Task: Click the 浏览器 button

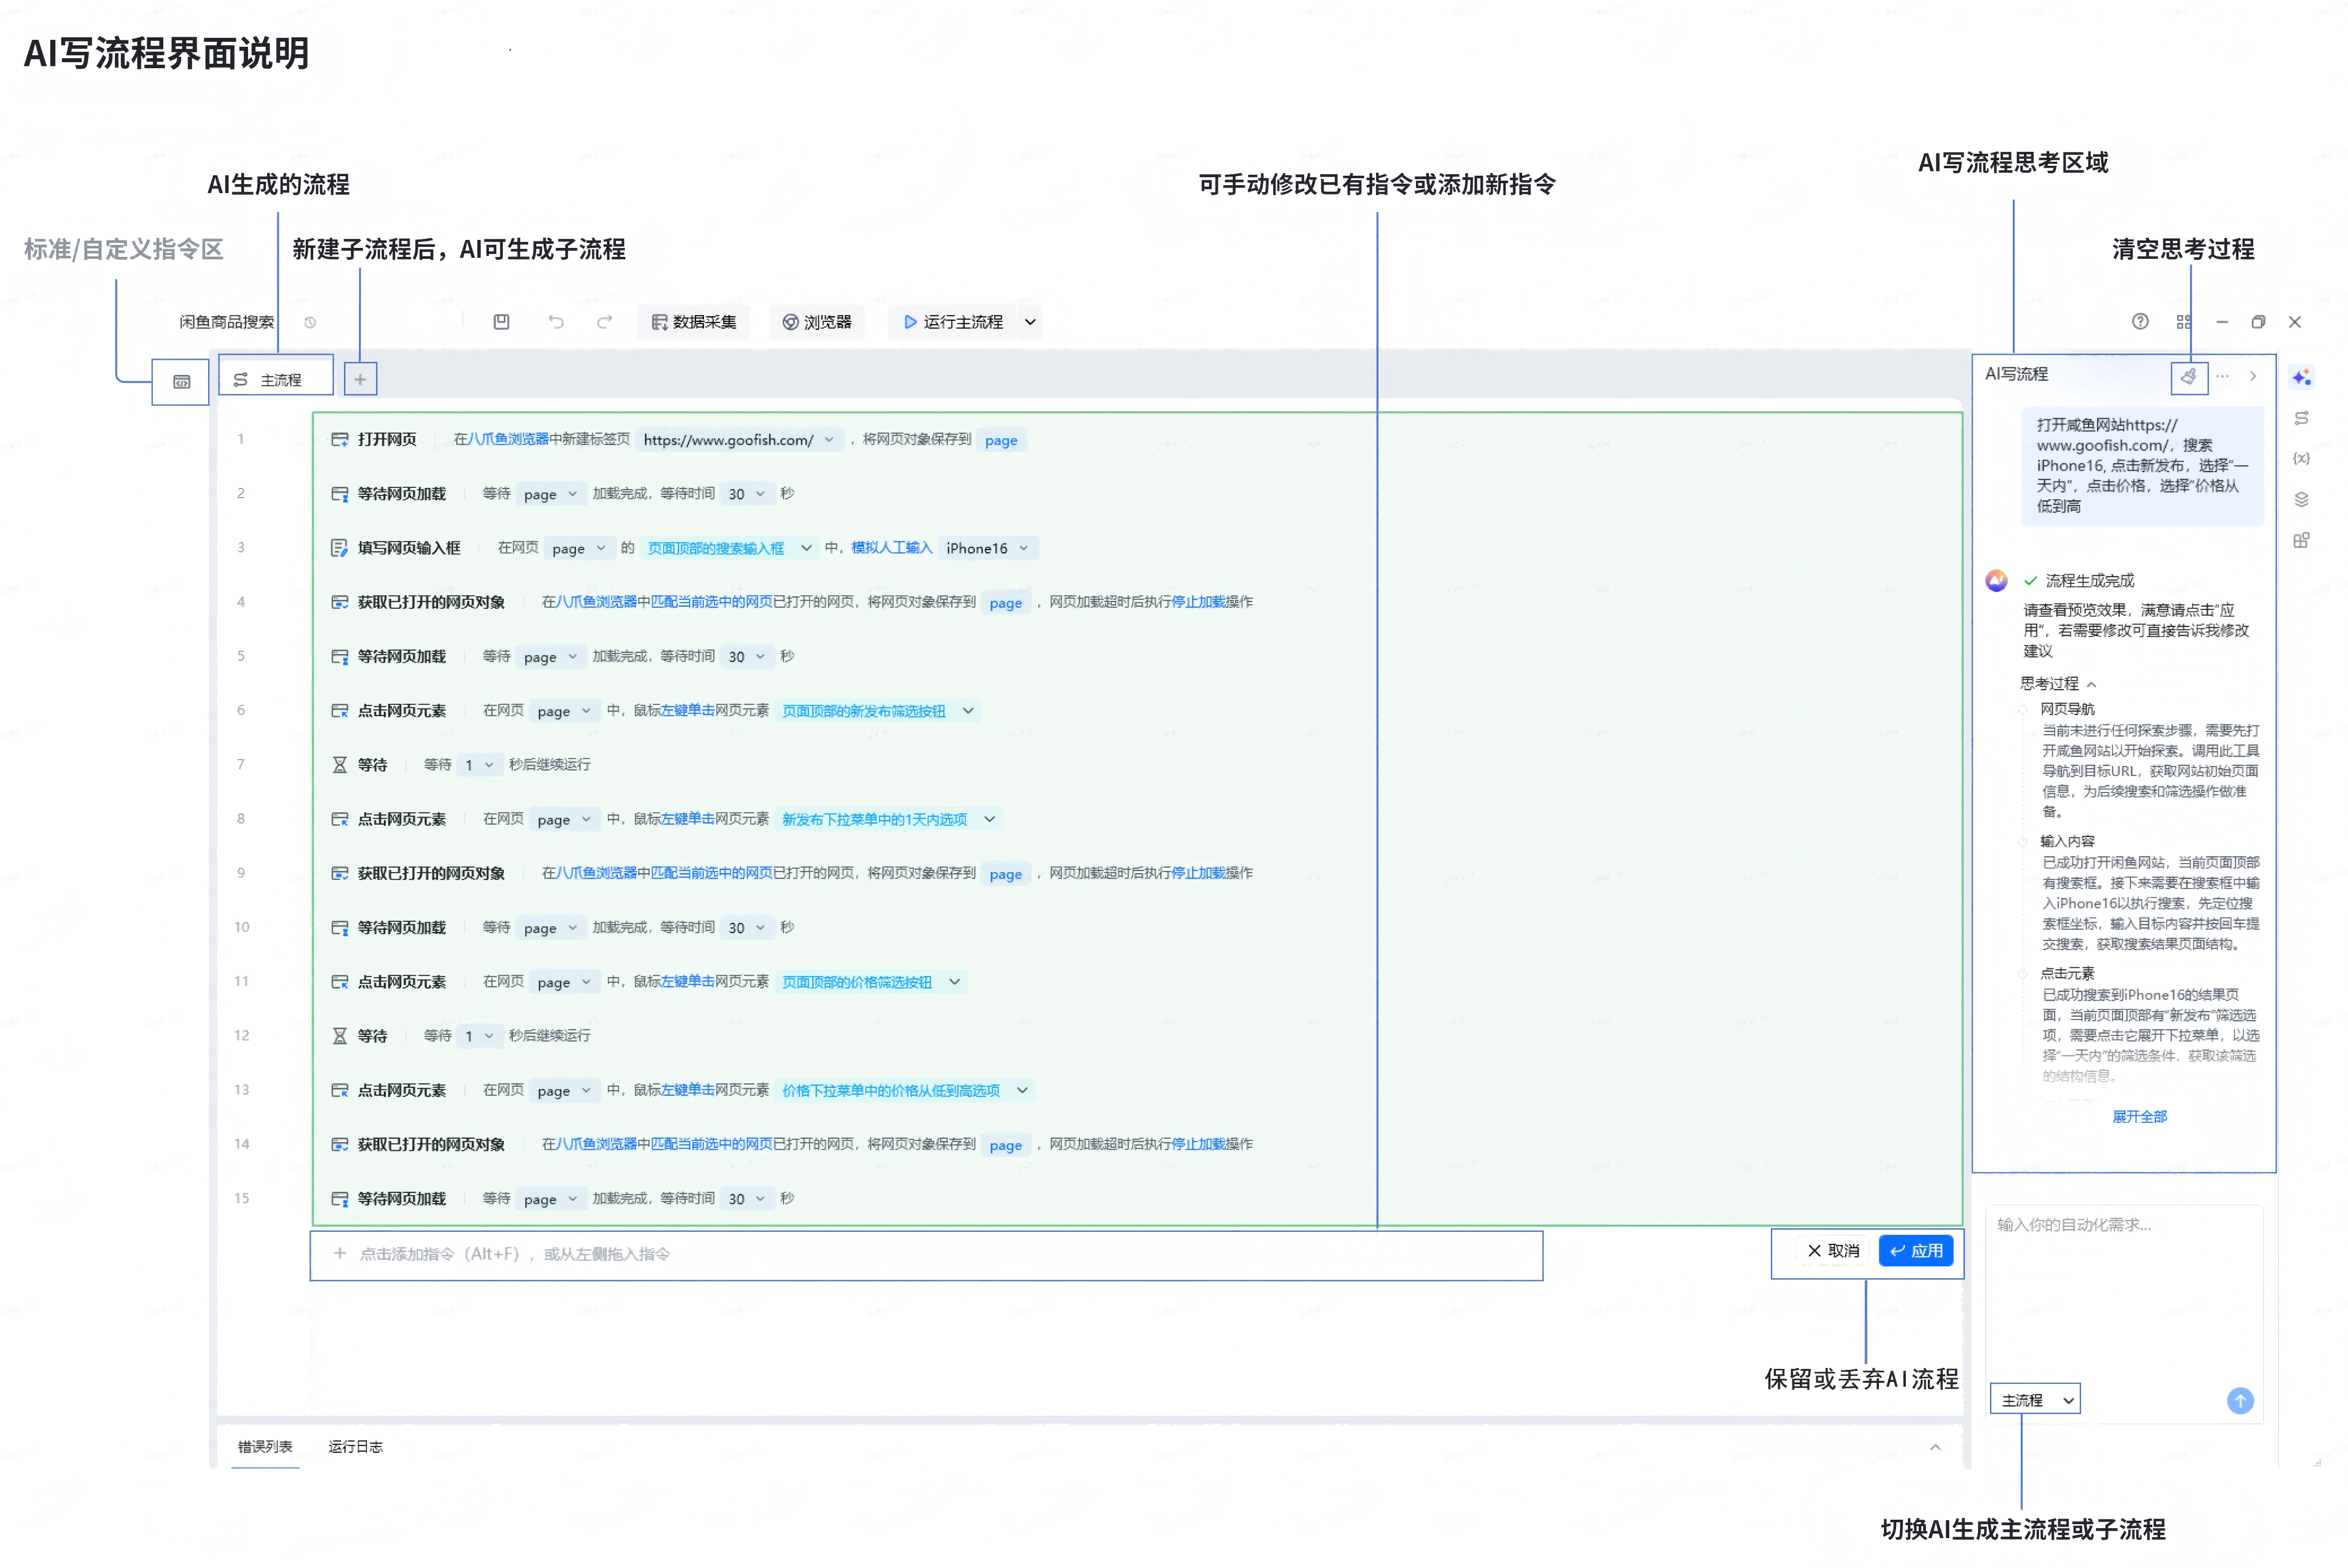Action: [817, 322]
